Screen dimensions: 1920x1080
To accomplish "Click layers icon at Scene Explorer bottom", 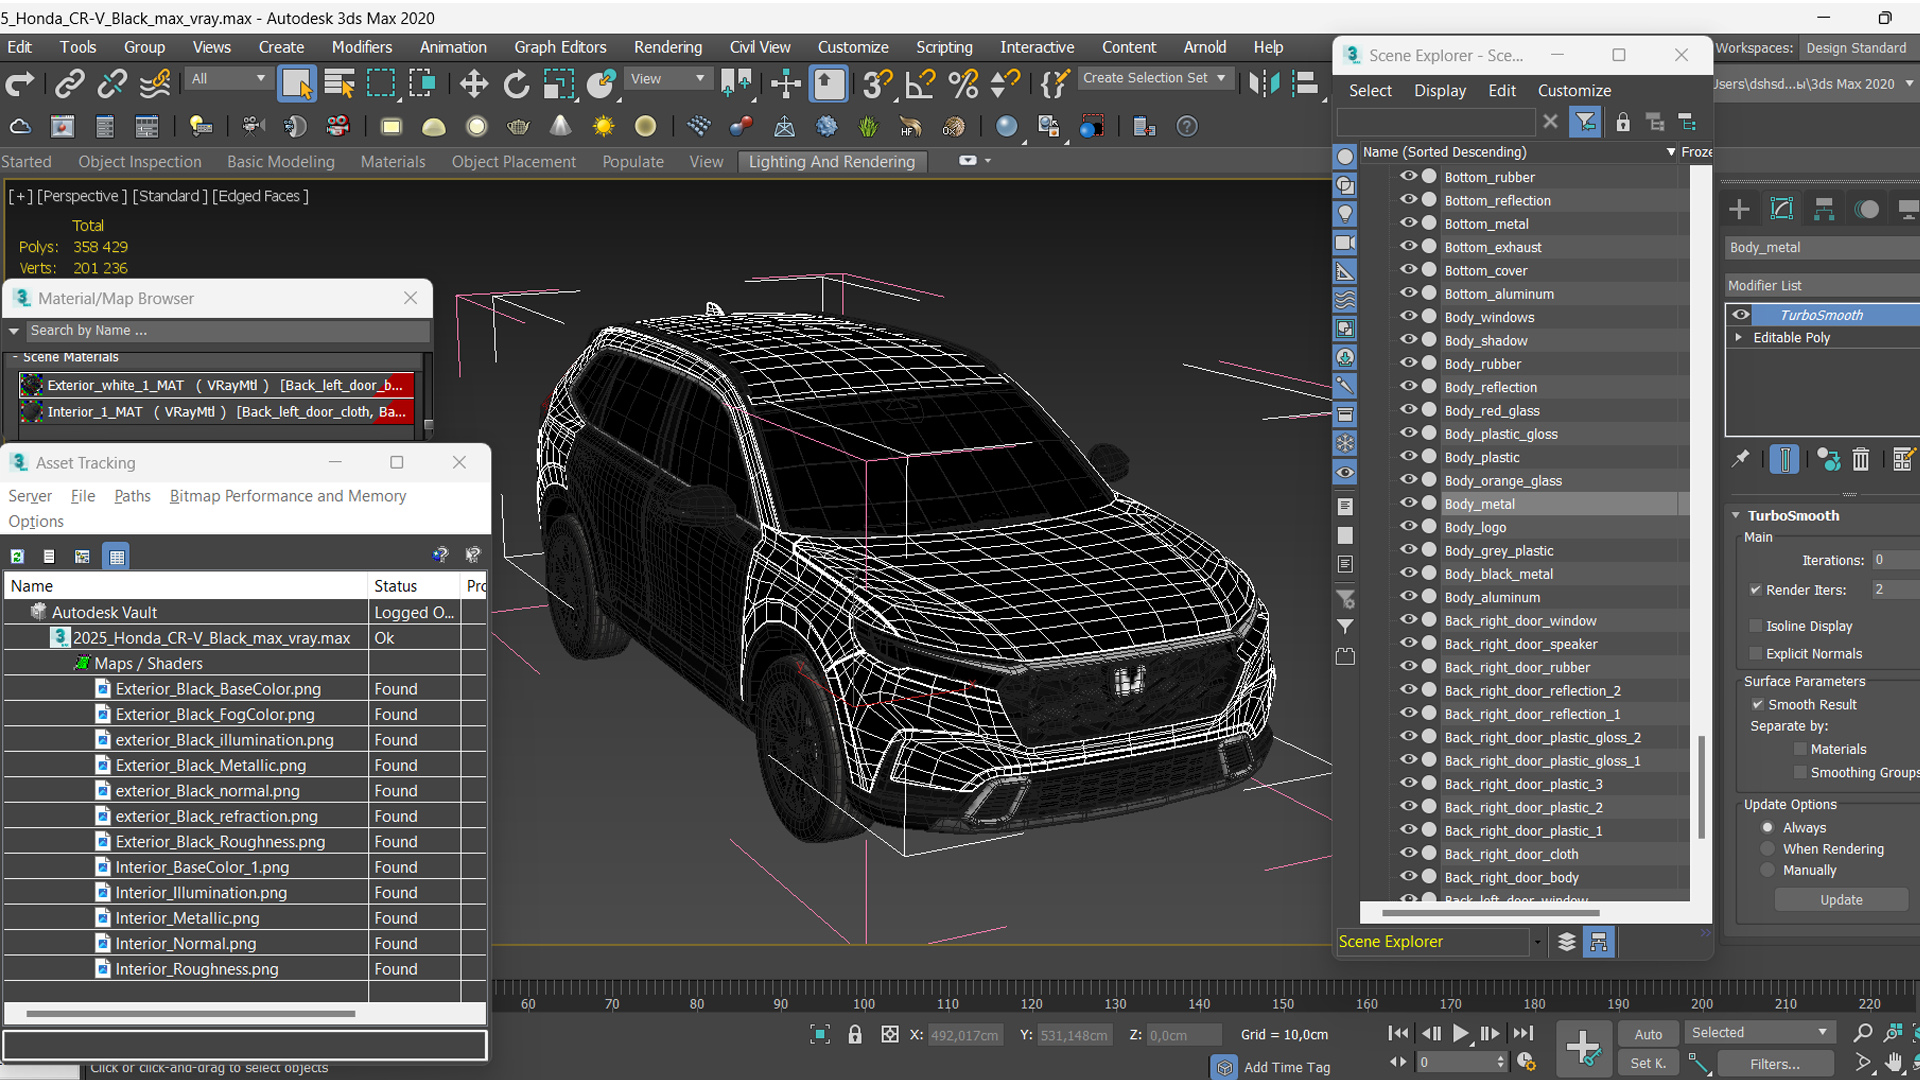I will (x=1566, y=942).
